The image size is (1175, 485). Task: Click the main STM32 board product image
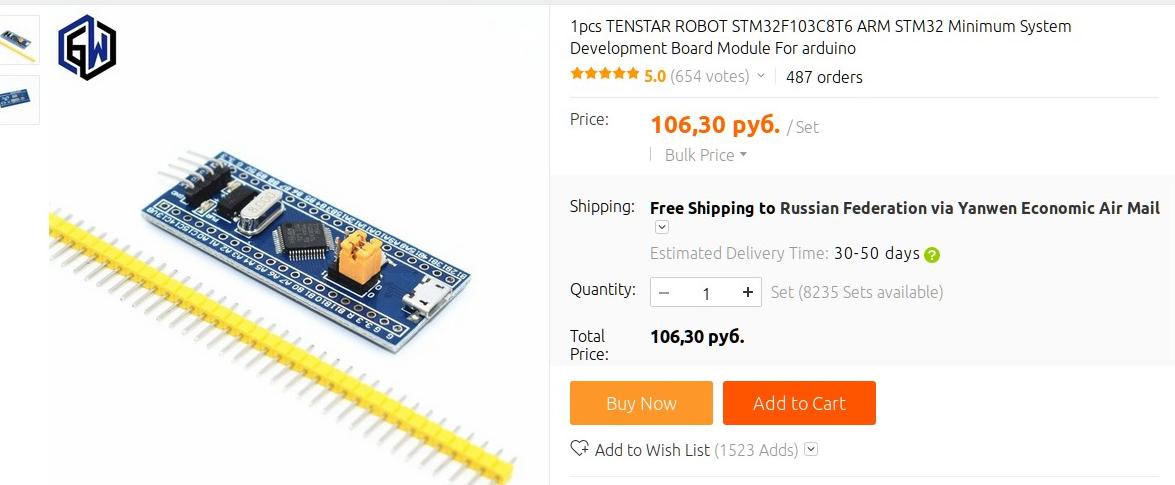298,247
